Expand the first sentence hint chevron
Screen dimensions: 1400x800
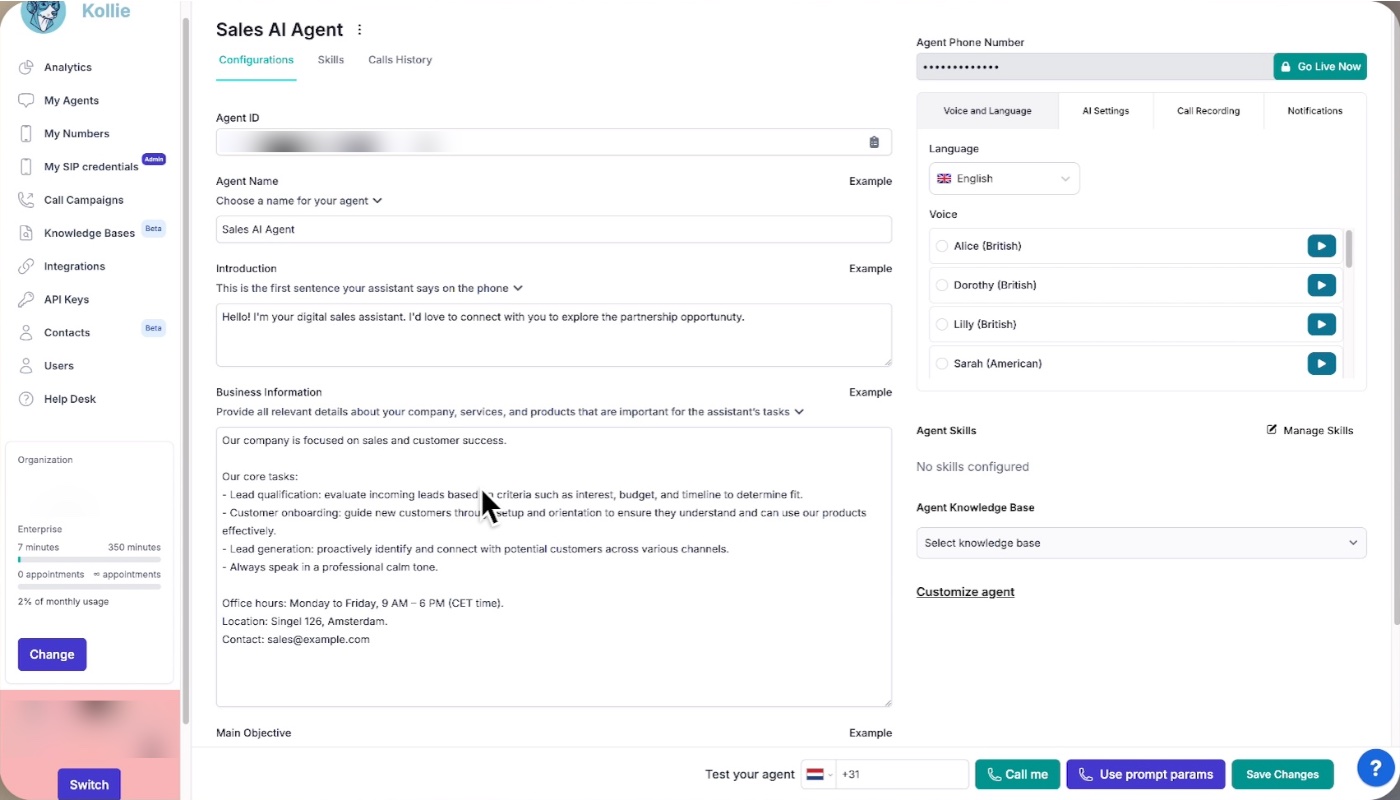517,288
